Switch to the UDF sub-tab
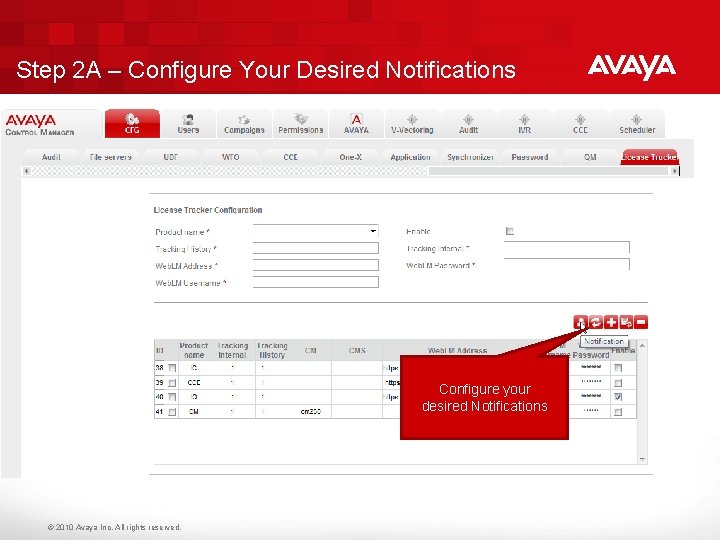The image size is (720, 540). (170, 157)
